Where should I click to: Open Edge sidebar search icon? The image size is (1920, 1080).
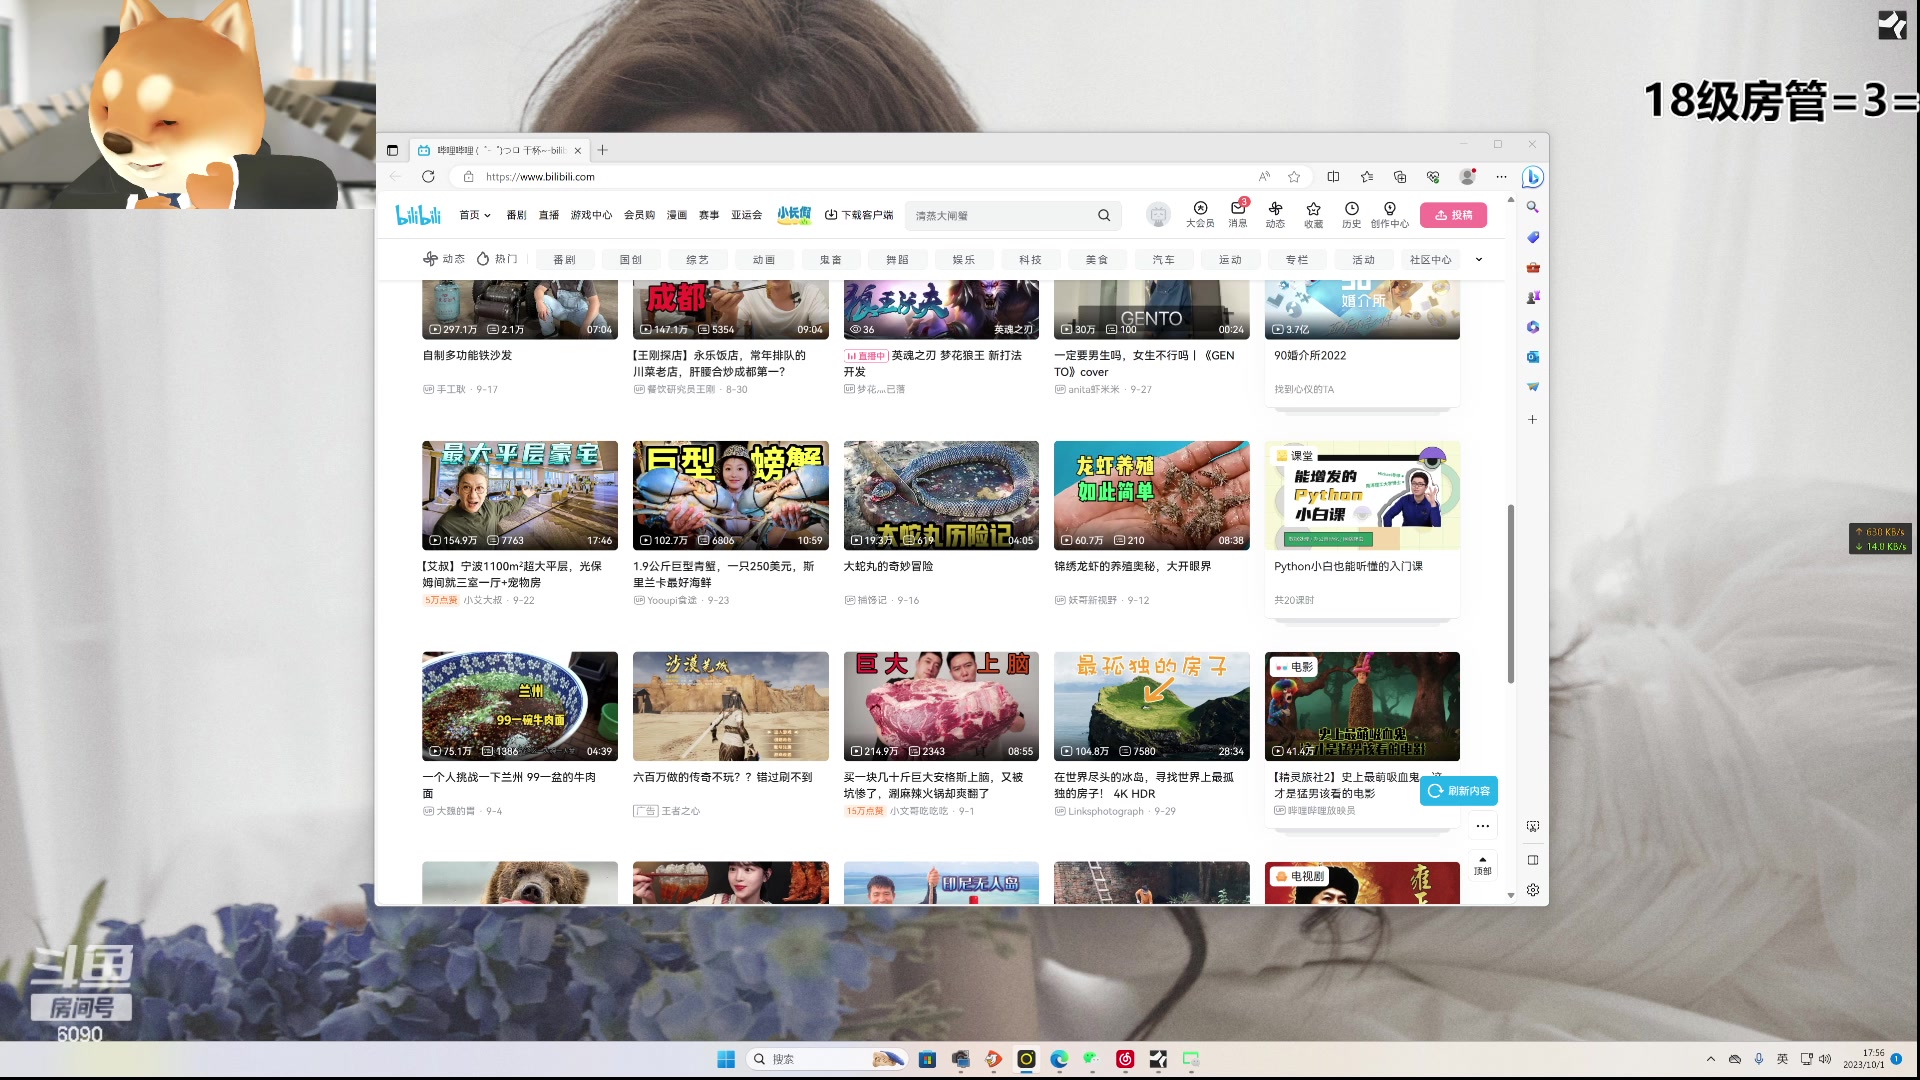[1532, 207]
